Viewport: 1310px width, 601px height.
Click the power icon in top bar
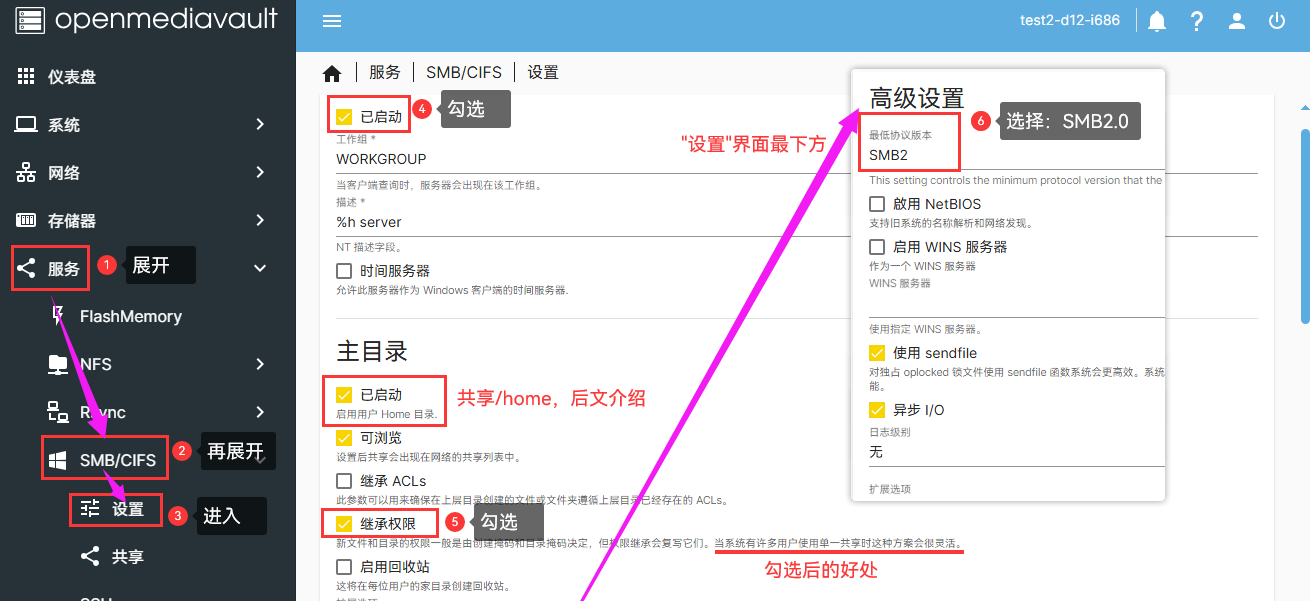(1276, 20)
